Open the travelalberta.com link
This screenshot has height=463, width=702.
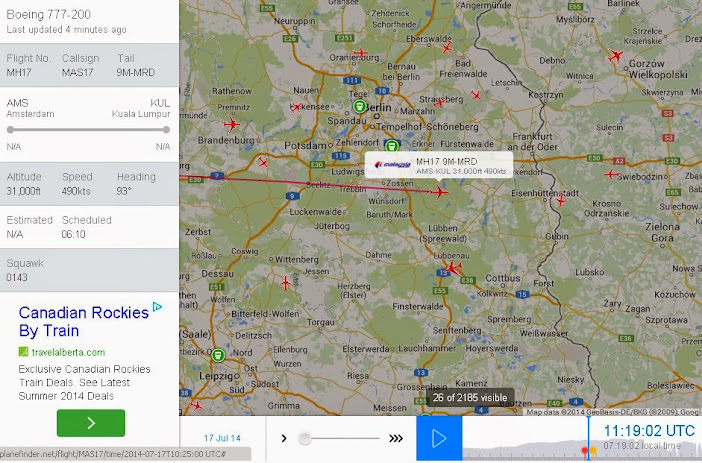pos(68,352)
